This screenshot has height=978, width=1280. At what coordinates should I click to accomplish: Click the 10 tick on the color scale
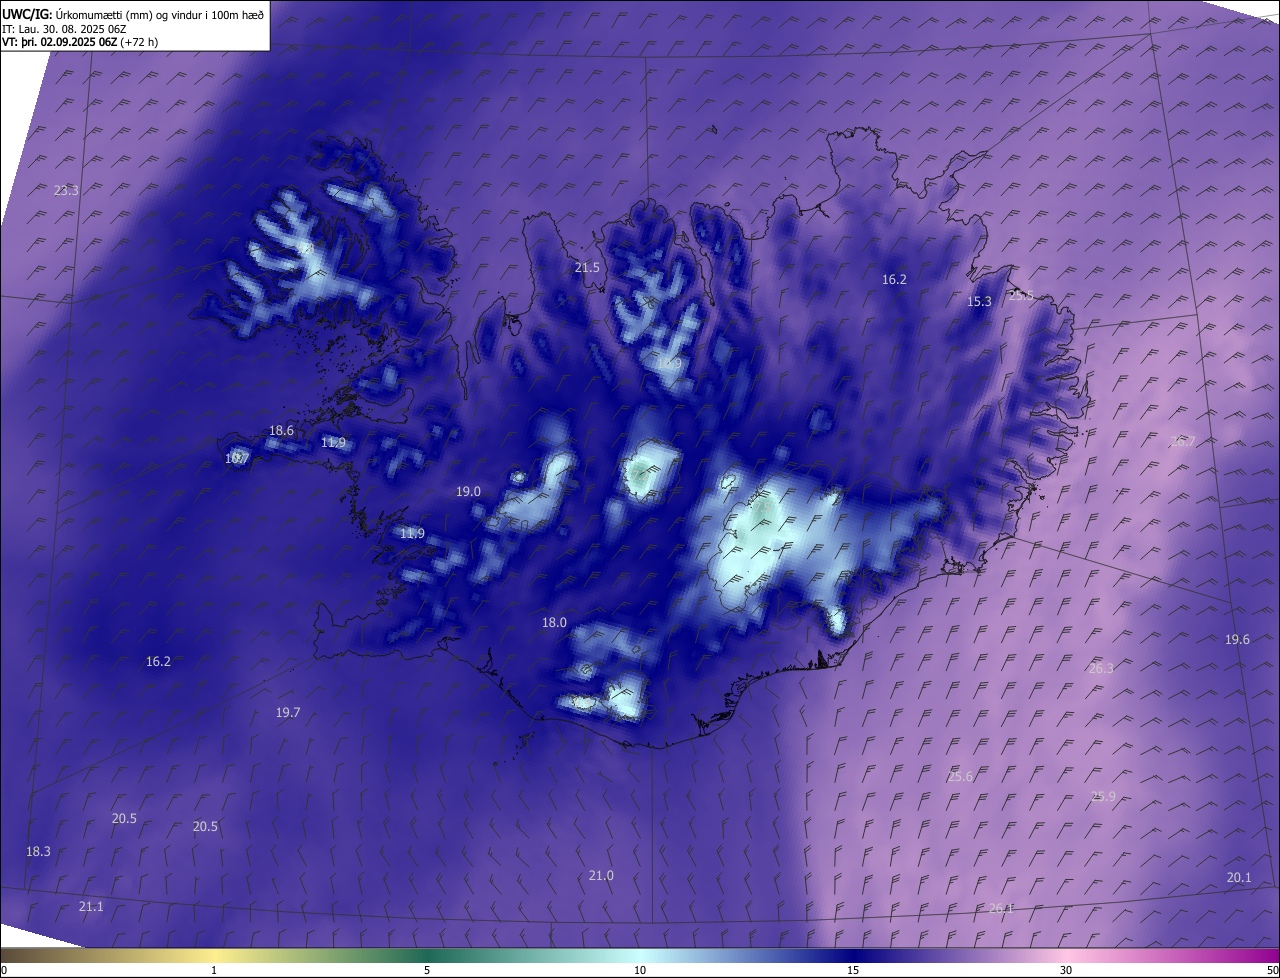[640, 970]
